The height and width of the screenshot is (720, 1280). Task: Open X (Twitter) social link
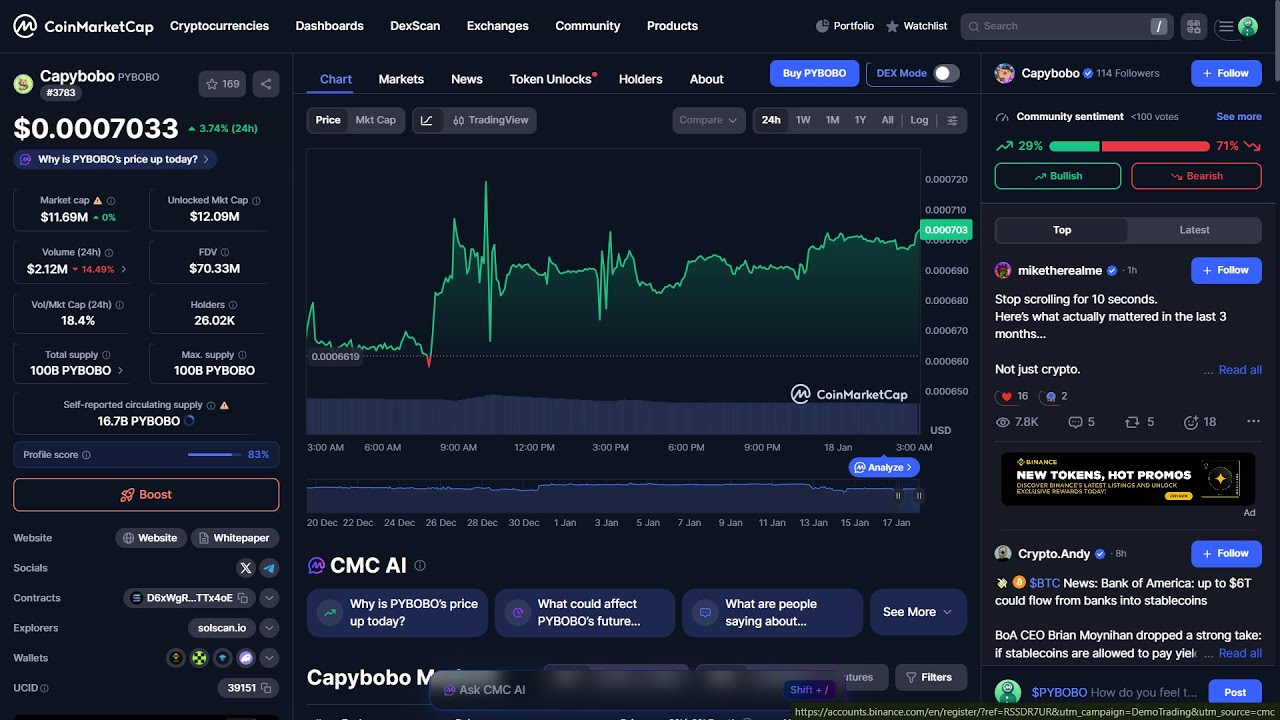(x=246, y=568)
